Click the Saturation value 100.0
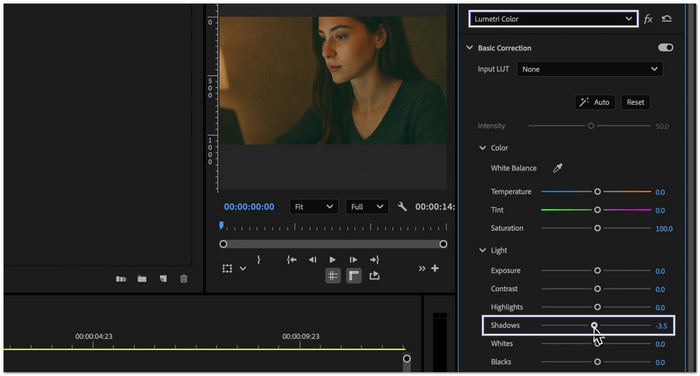The height and width of the screenshot is (376, 700). pos(664,229)
